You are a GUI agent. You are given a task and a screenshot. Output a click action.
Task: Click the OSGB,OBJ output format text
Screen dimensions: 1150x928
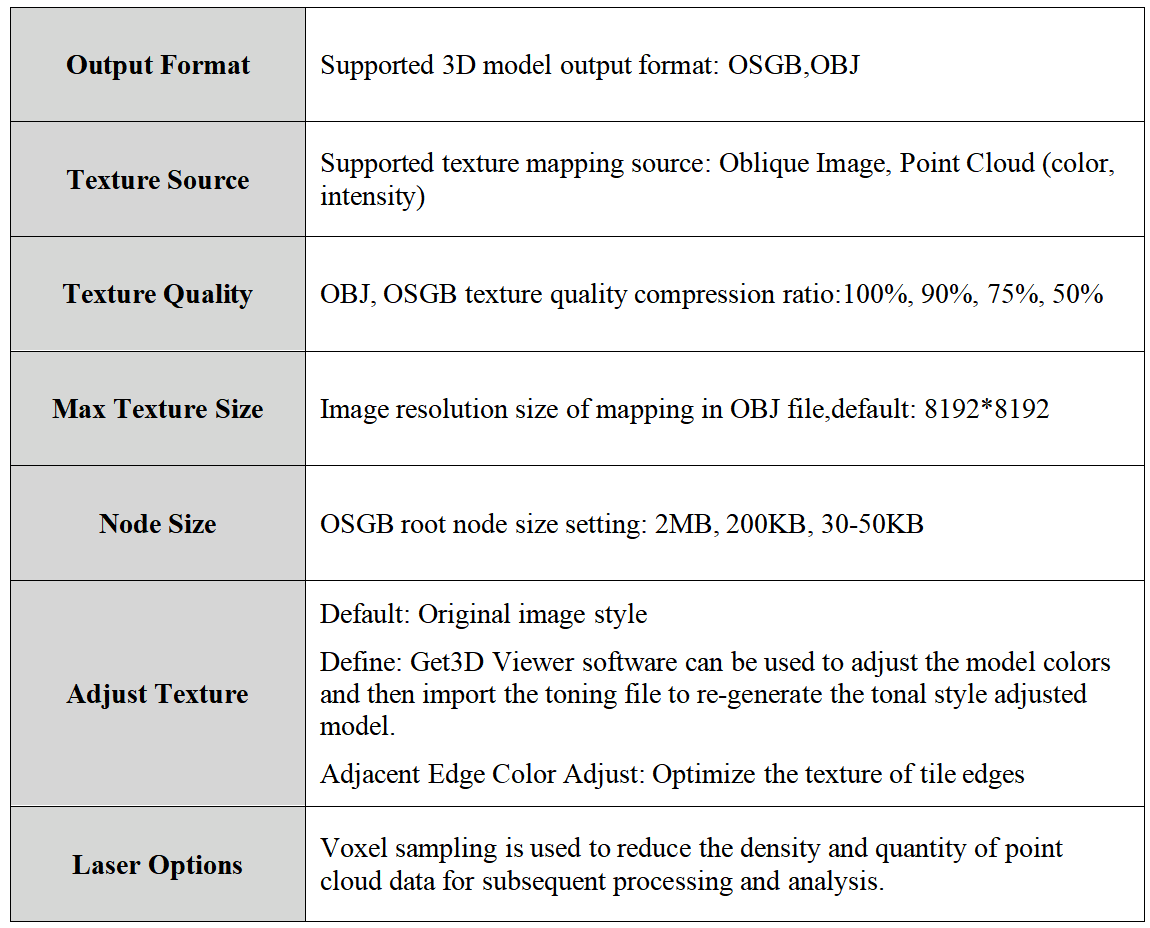(793, 65)
